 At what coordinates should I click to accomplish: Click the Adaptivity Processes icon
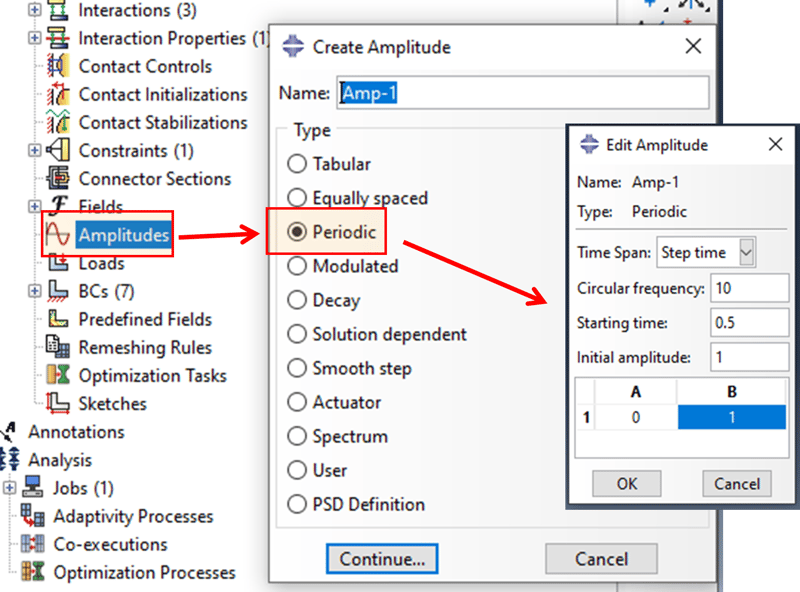click(33, 515)
